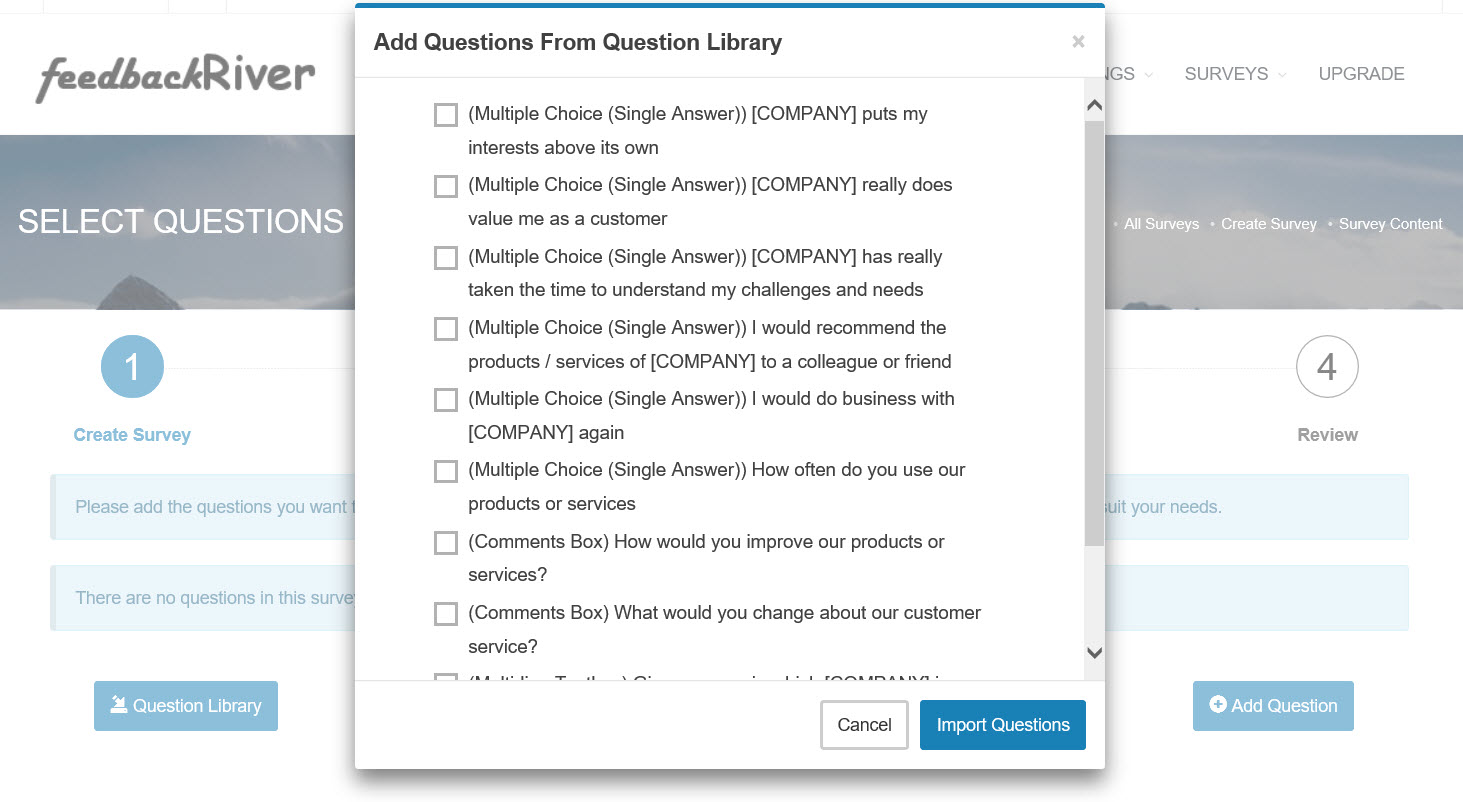Image resolution: width=1463 pixels, height=802 pixels.
Task: Click the Question Library button icon
Action: (x=119, y=705)
